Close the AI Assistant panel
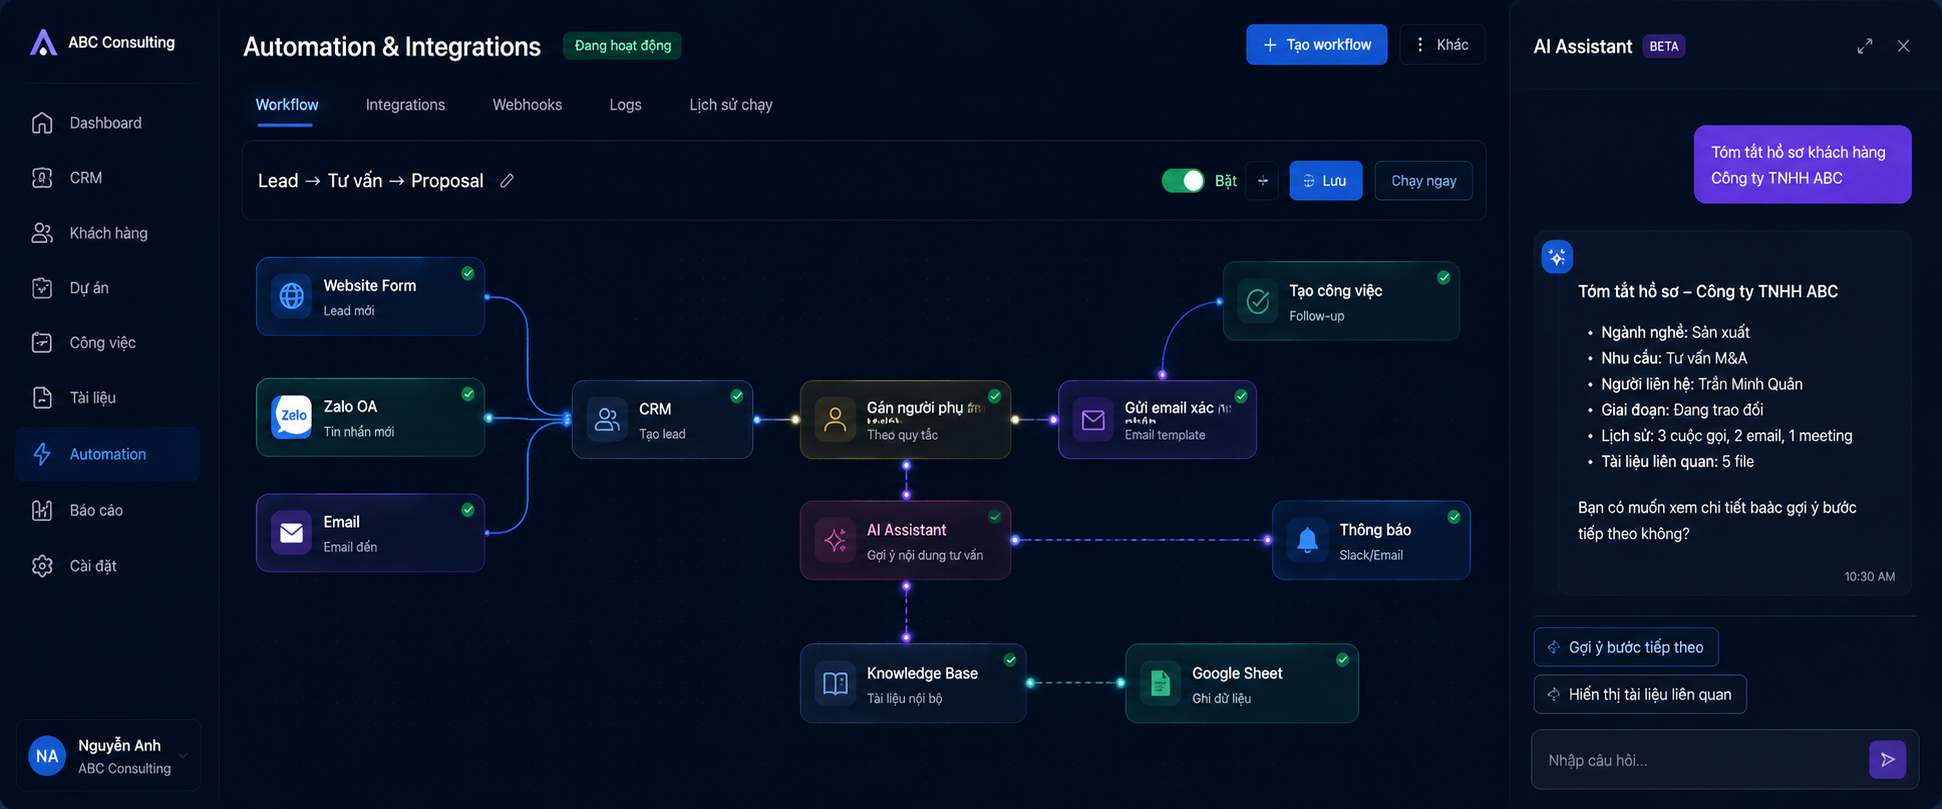The image size is (1942, 809). coord(1904,46)
